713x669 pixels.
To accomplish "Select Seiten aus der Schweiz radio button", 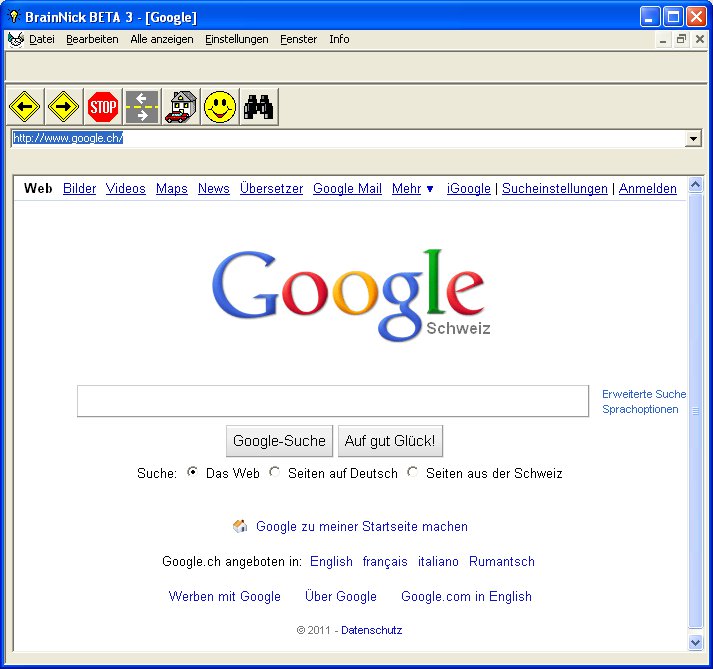I will coord(412,472).
